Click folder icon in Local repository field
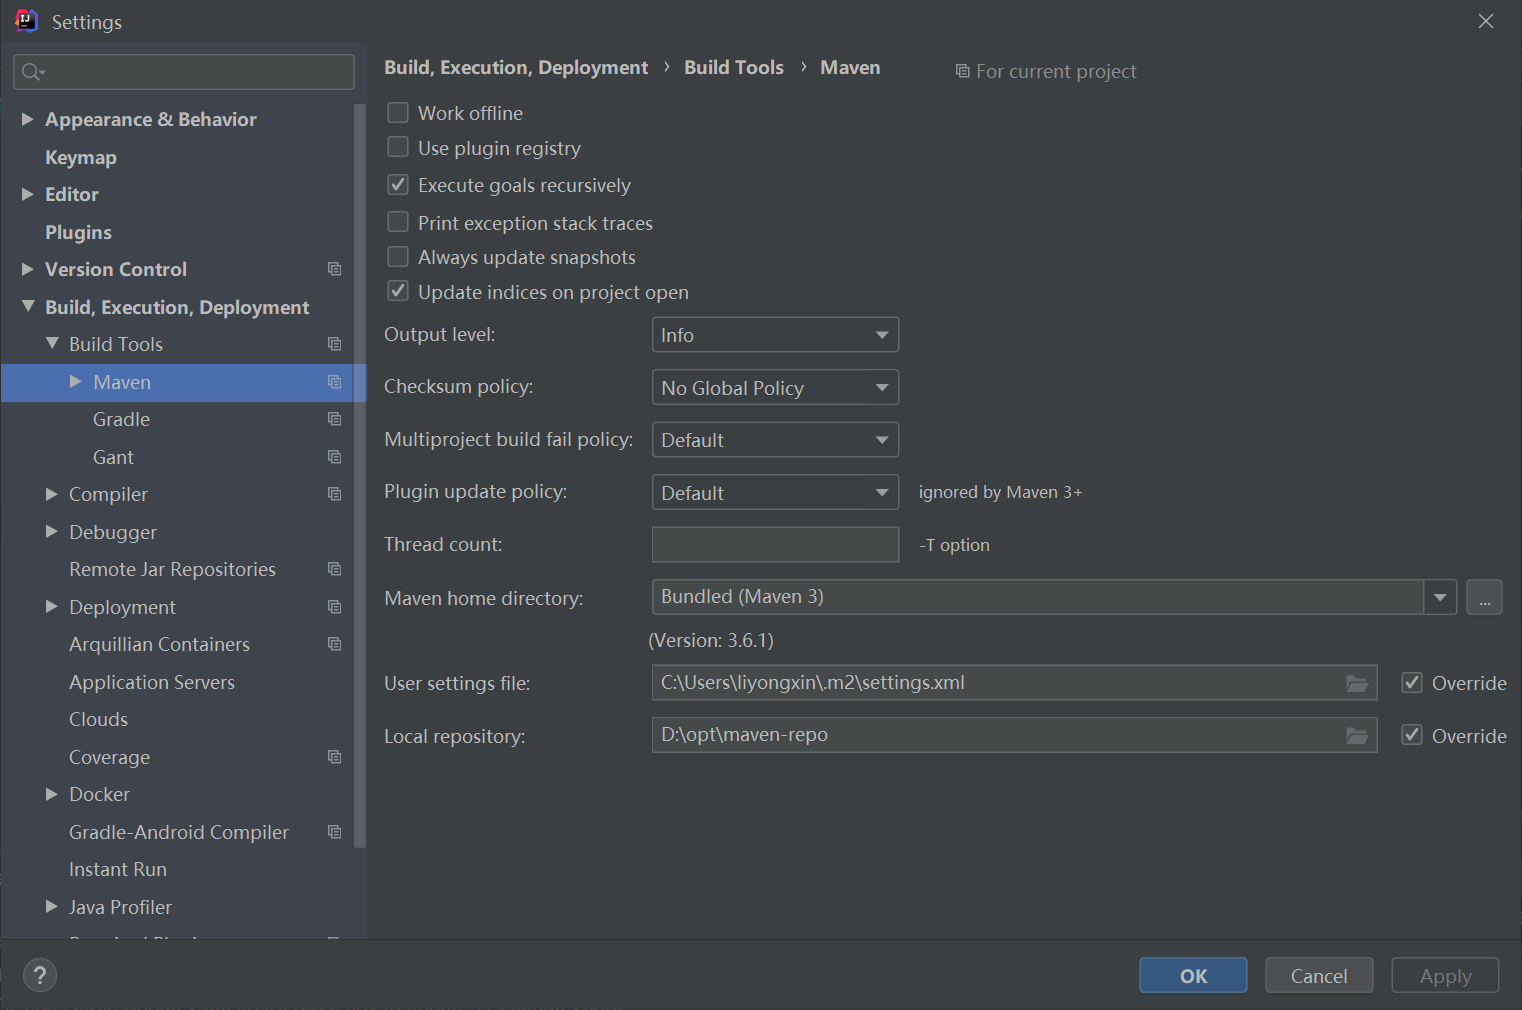1522x1010 pixels. click(x=1356, y=736)
